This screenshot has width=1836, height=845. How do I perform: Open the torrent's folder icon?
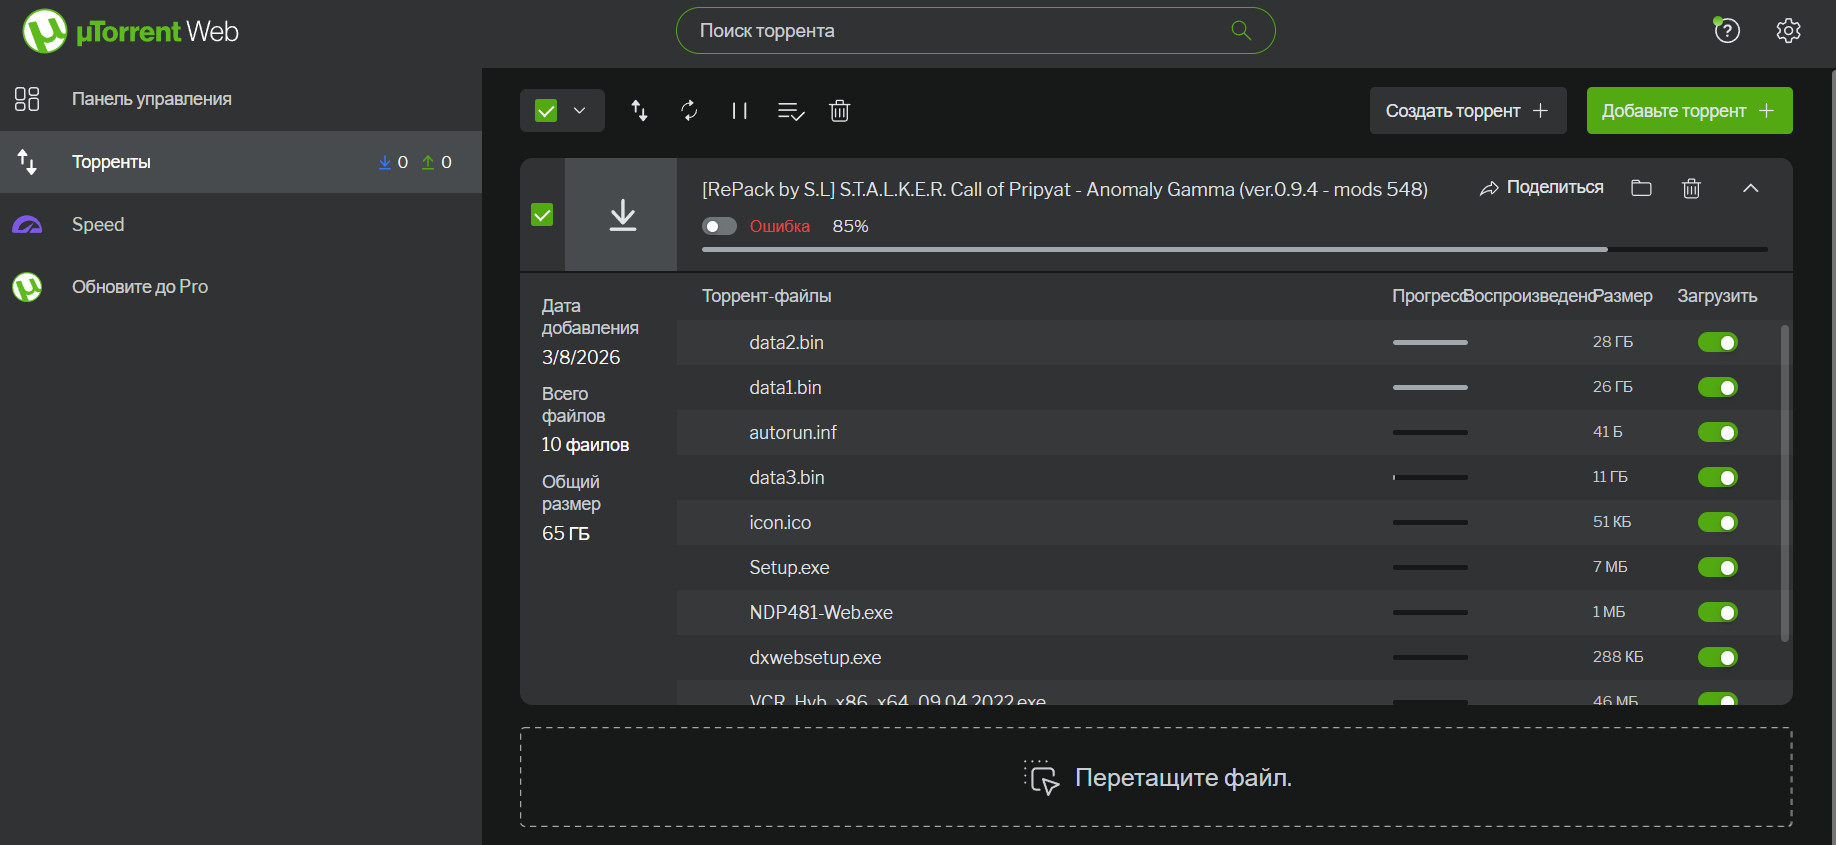click(1641, 188)
